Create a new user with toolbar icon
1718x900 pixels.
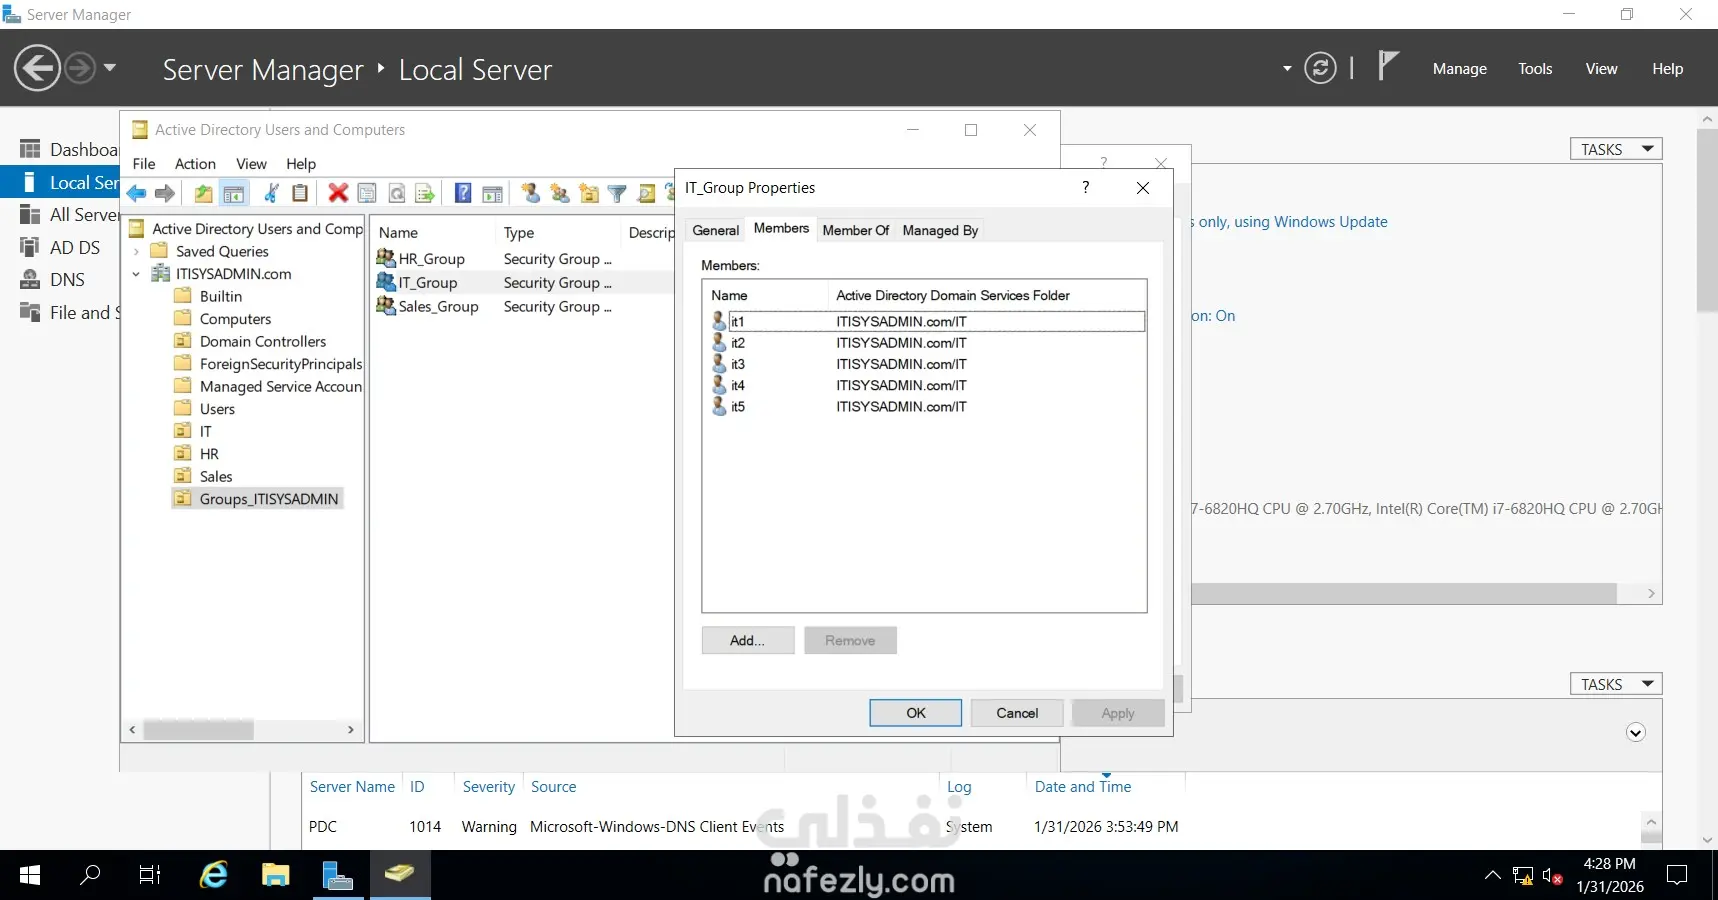click(530, 194)
